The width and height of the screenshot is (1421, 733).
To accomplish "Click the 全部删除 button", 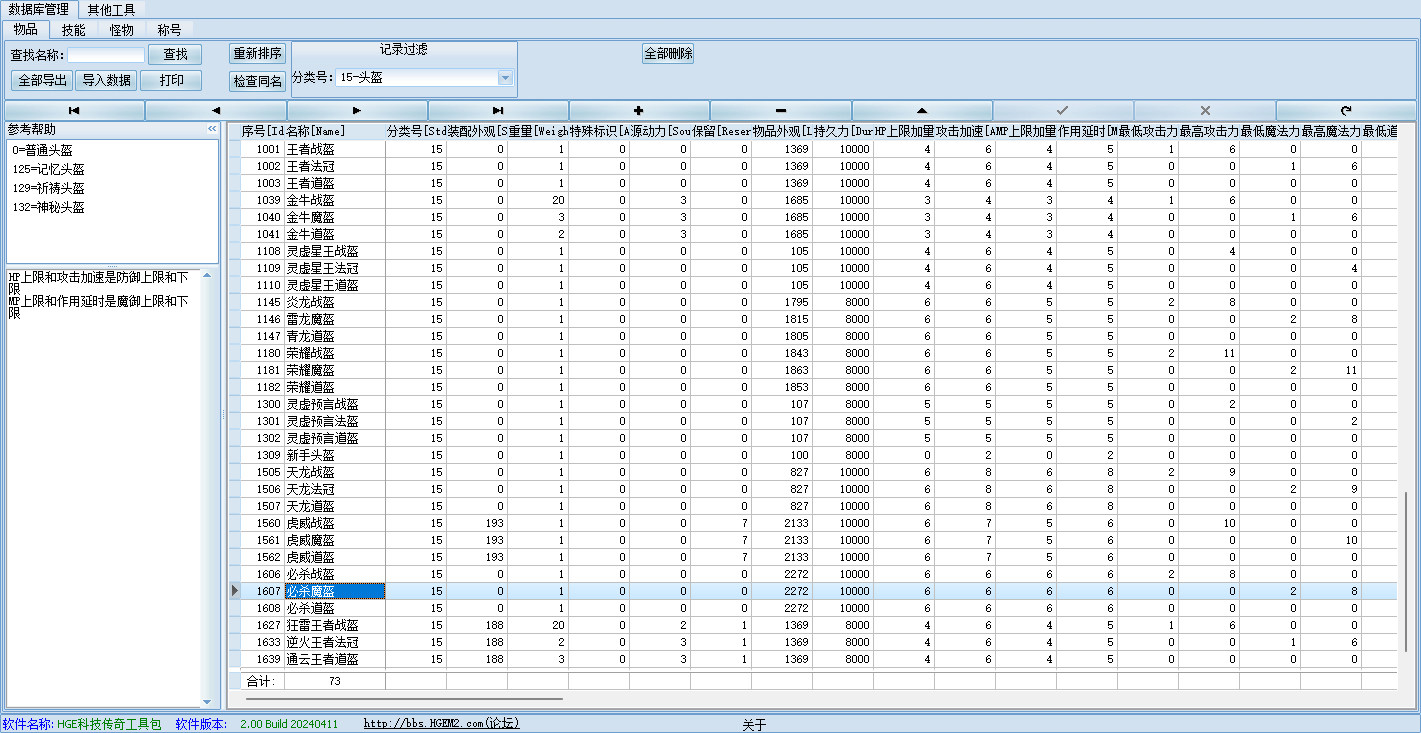I will click(x=668, y=53).
